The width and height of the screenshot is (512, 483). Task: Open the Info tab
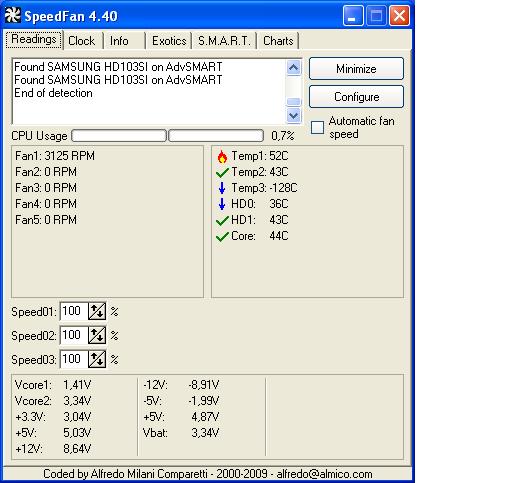[119, 41]
